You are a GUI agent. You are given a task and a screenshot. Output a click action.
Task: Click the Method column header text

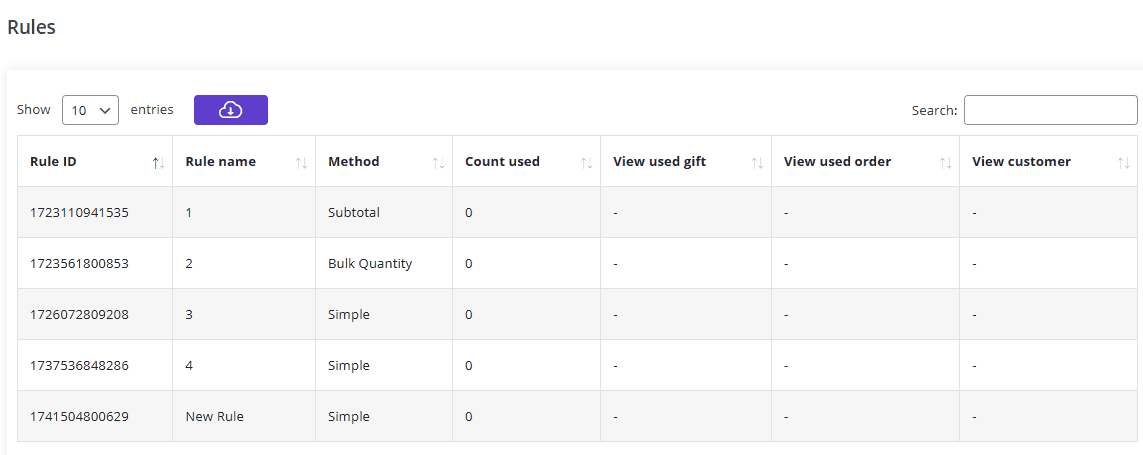354,162
